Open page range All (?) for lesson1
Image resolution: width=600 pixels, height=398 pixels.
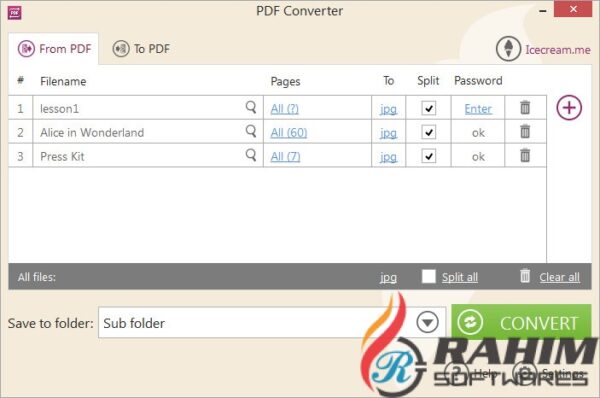[x=284, y=109]
